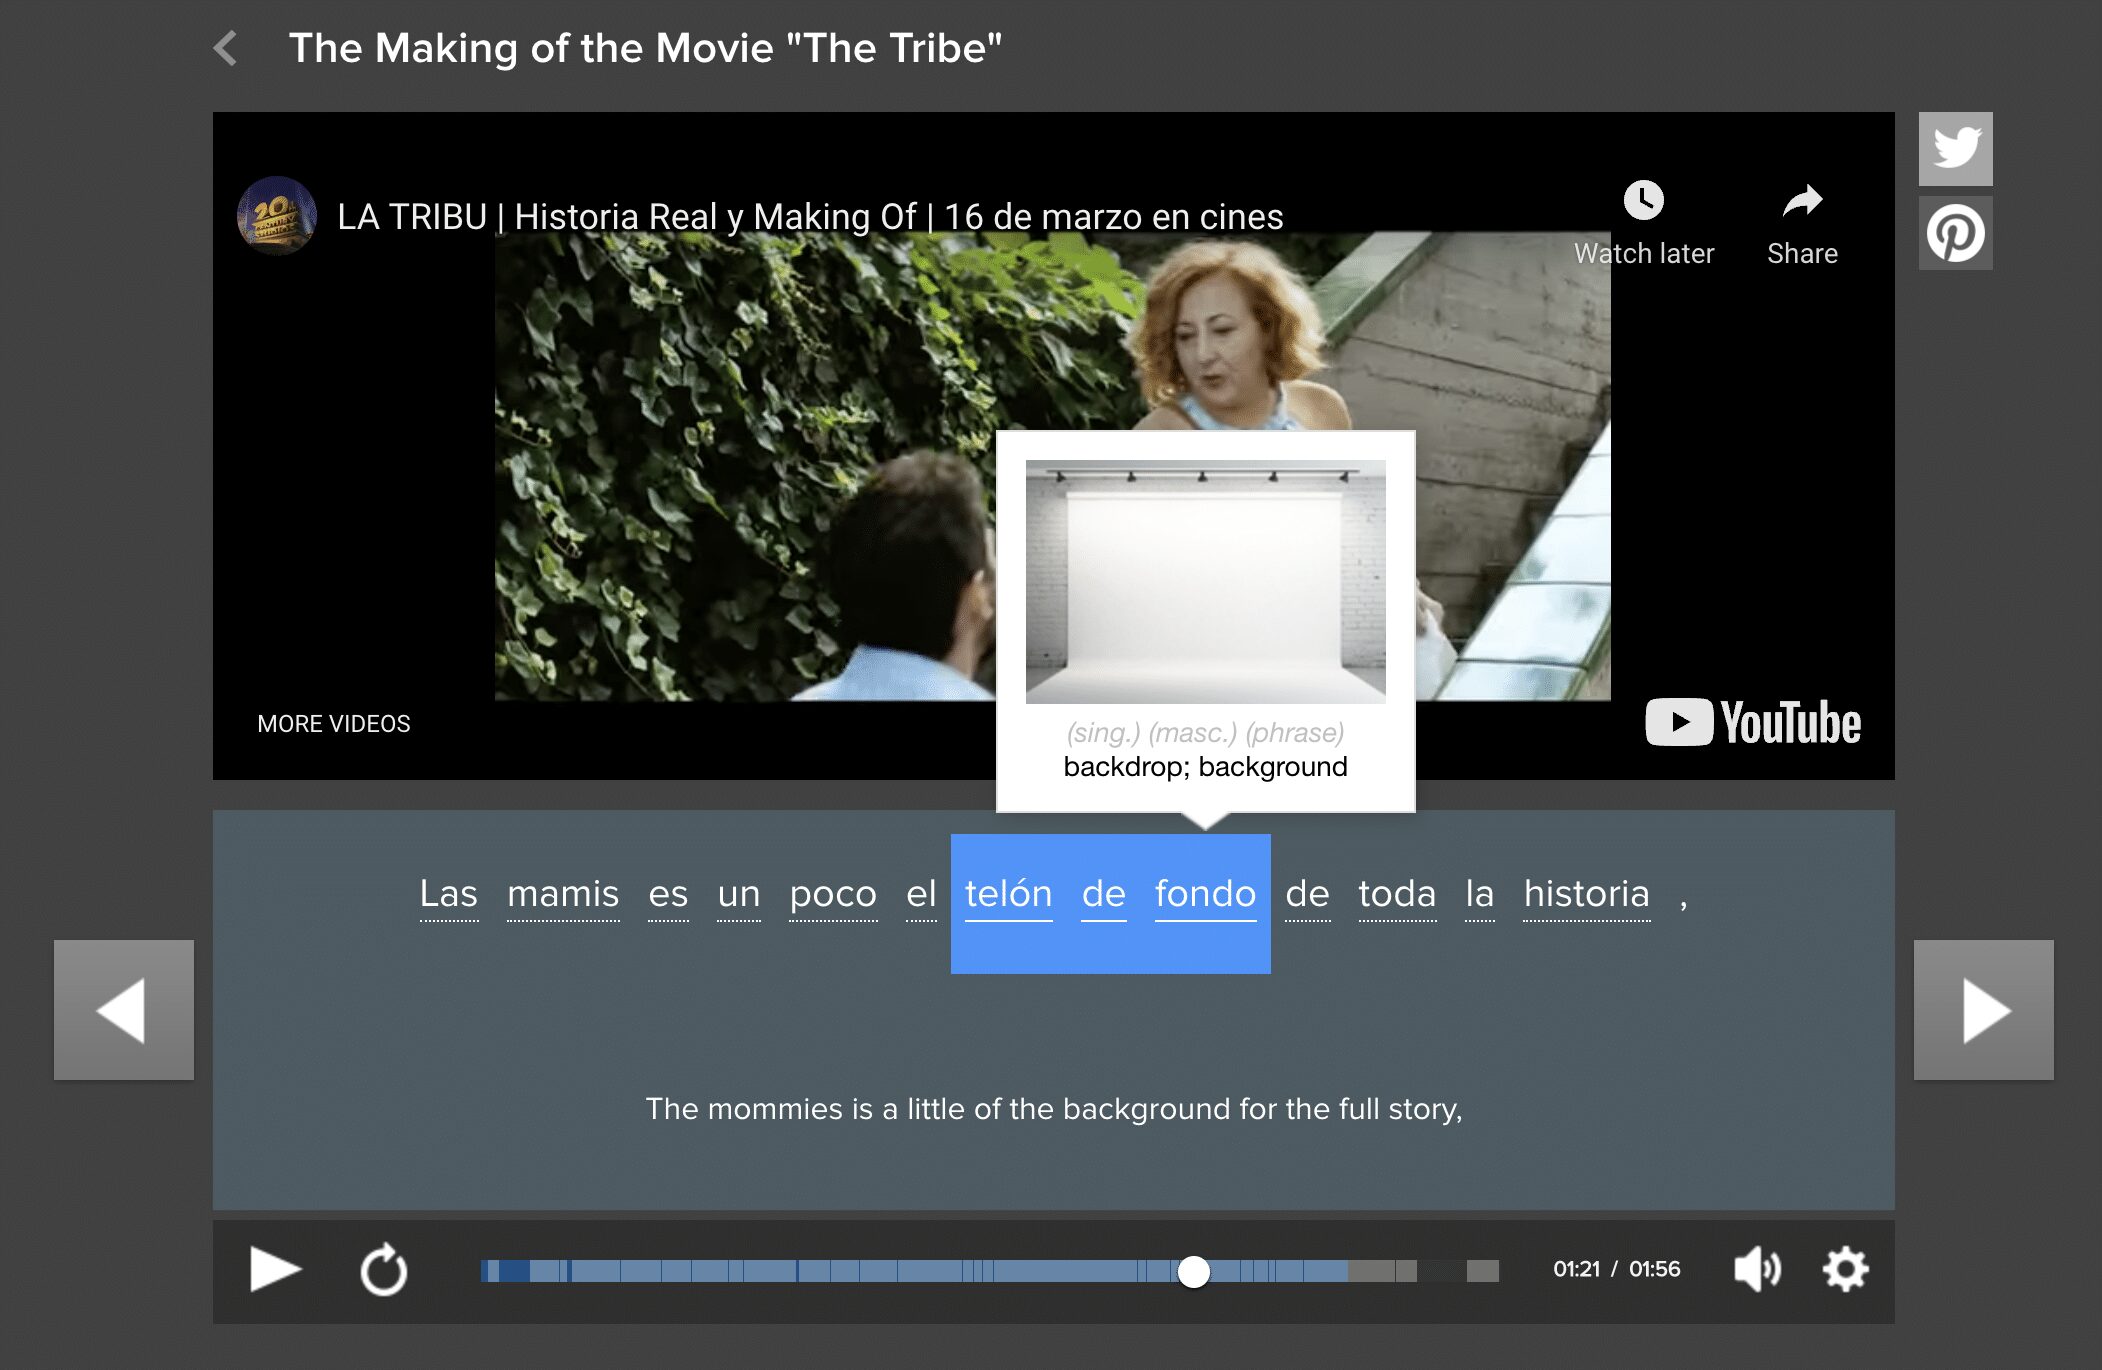
Task: Click the word "historia" in the subtitle
Action: click(1586, 893)
